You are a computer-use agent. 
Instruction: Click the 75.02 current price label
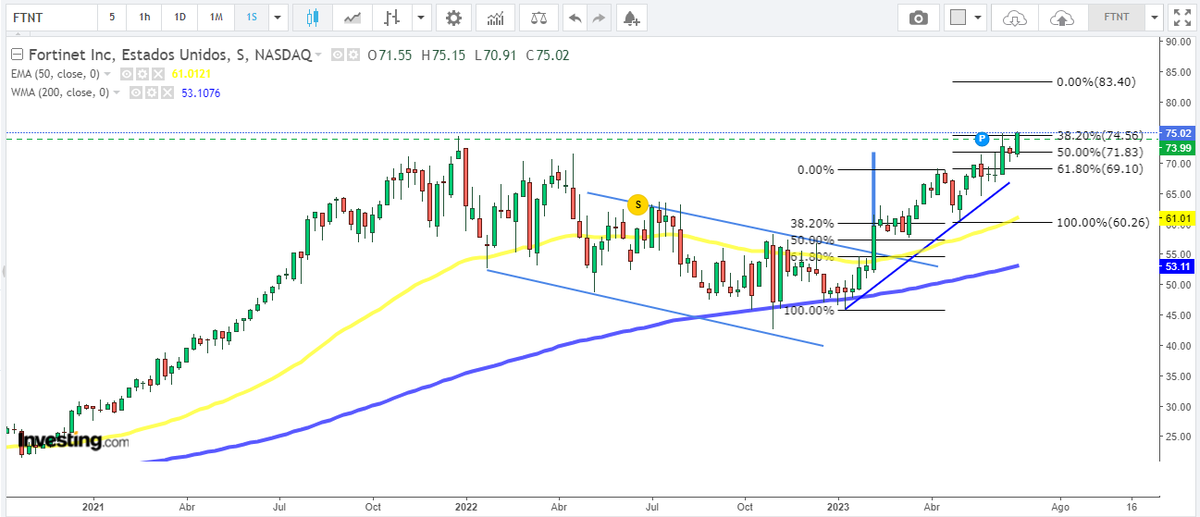(x=1178, y=134)
